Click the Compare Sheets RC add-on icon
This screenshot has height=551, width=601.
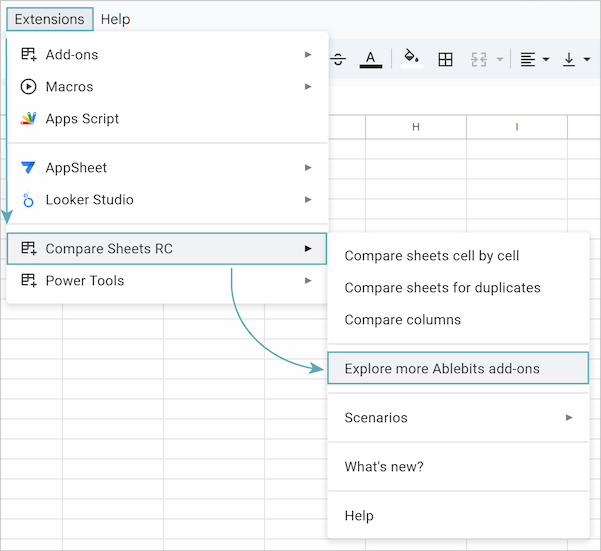(x=29, y=248)
